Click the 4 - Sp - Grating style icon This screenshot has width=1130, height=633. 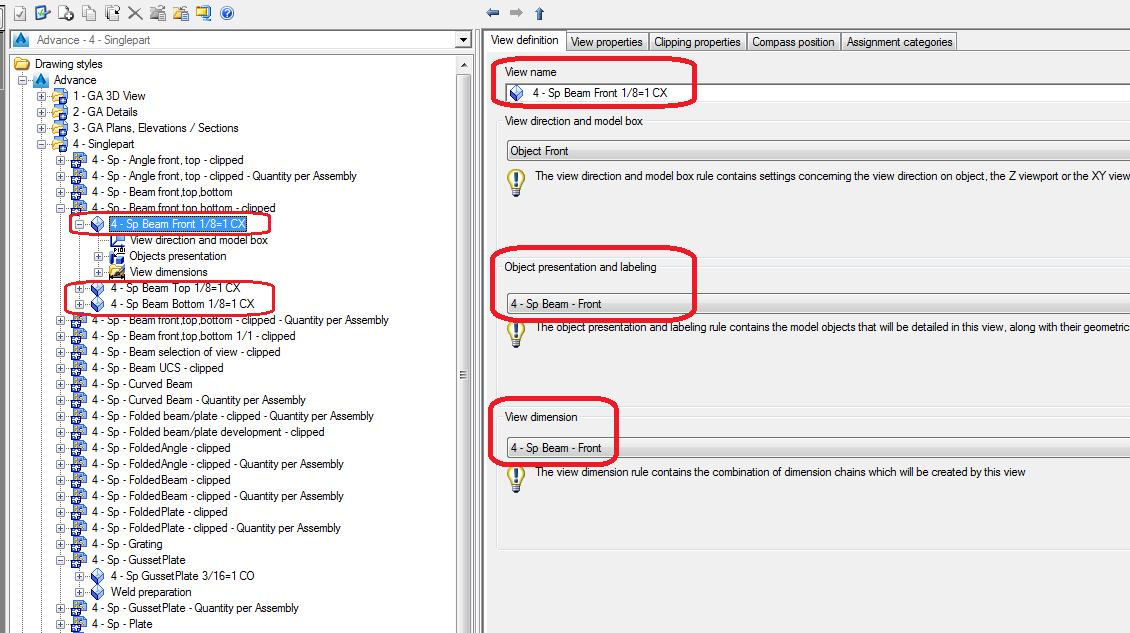[79, 544]
